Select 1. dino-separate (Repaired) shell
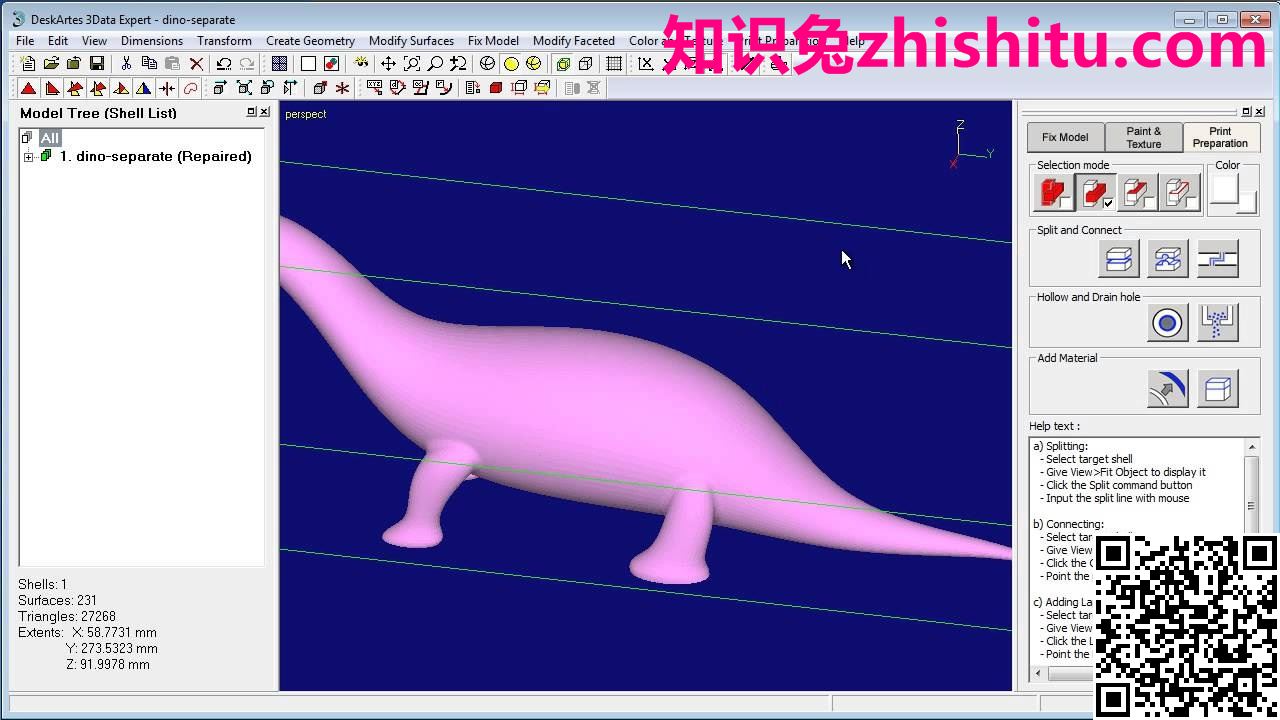Viewport: 1280px width, 720px height. [x=155, y=156]
